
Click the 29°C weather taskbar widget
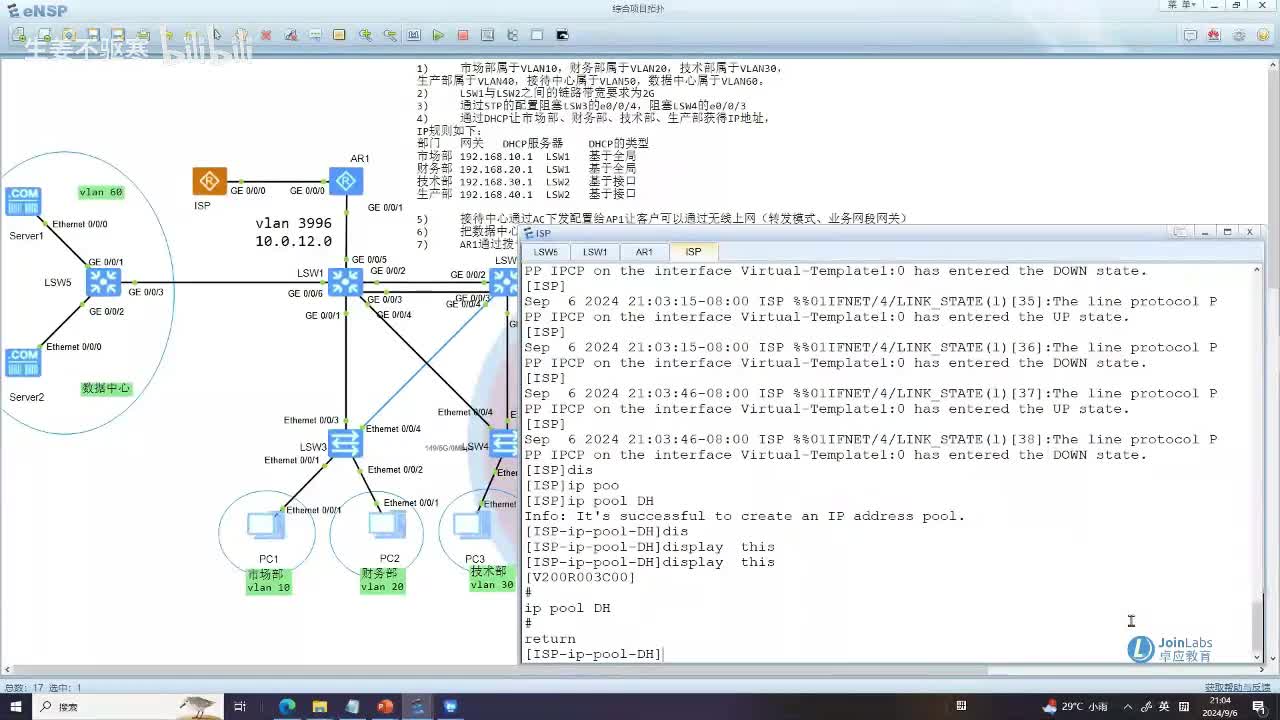pyautogui.click(x=1075, y=707)
